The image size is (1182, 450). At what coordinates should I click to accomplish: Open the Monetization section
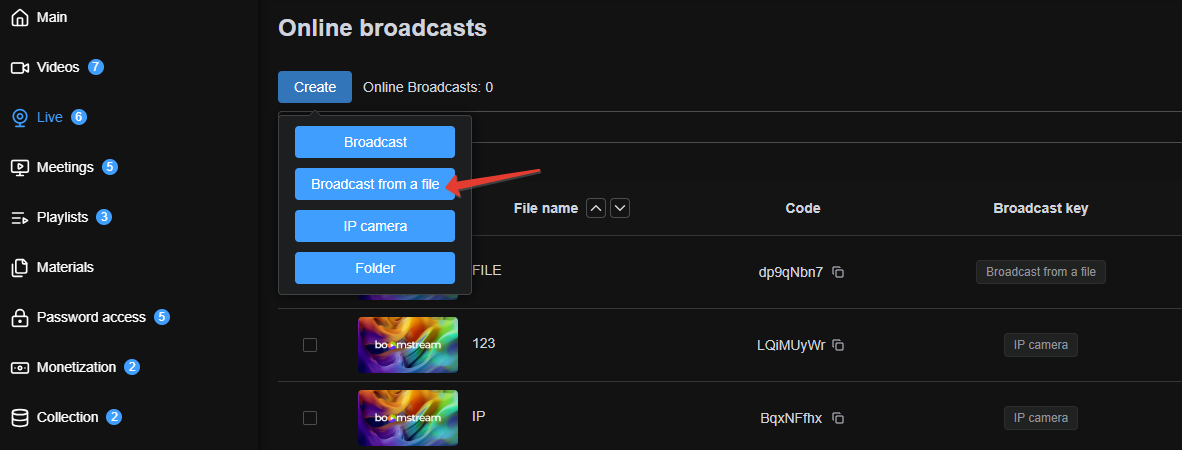tap(76, 368)
